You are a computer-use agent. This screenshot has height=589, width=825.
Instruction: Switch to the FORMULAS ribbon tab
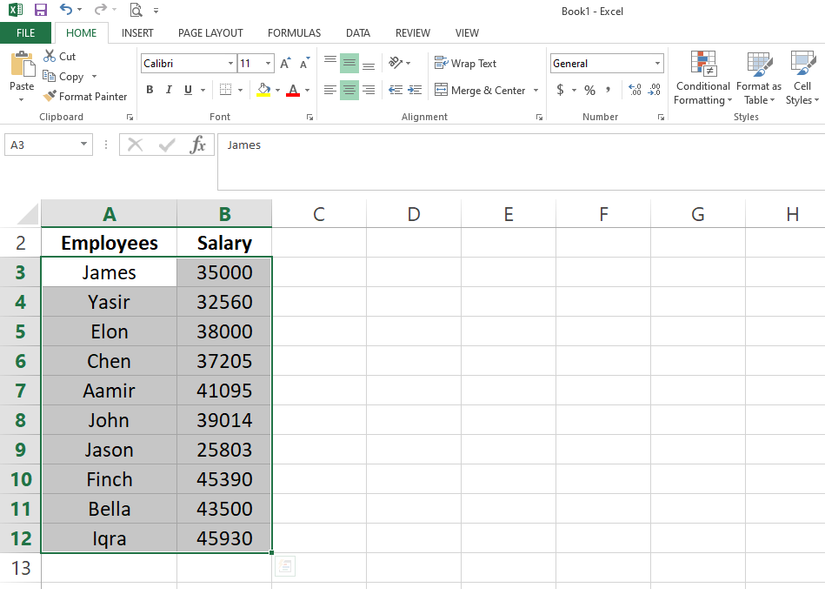(294, 33)
